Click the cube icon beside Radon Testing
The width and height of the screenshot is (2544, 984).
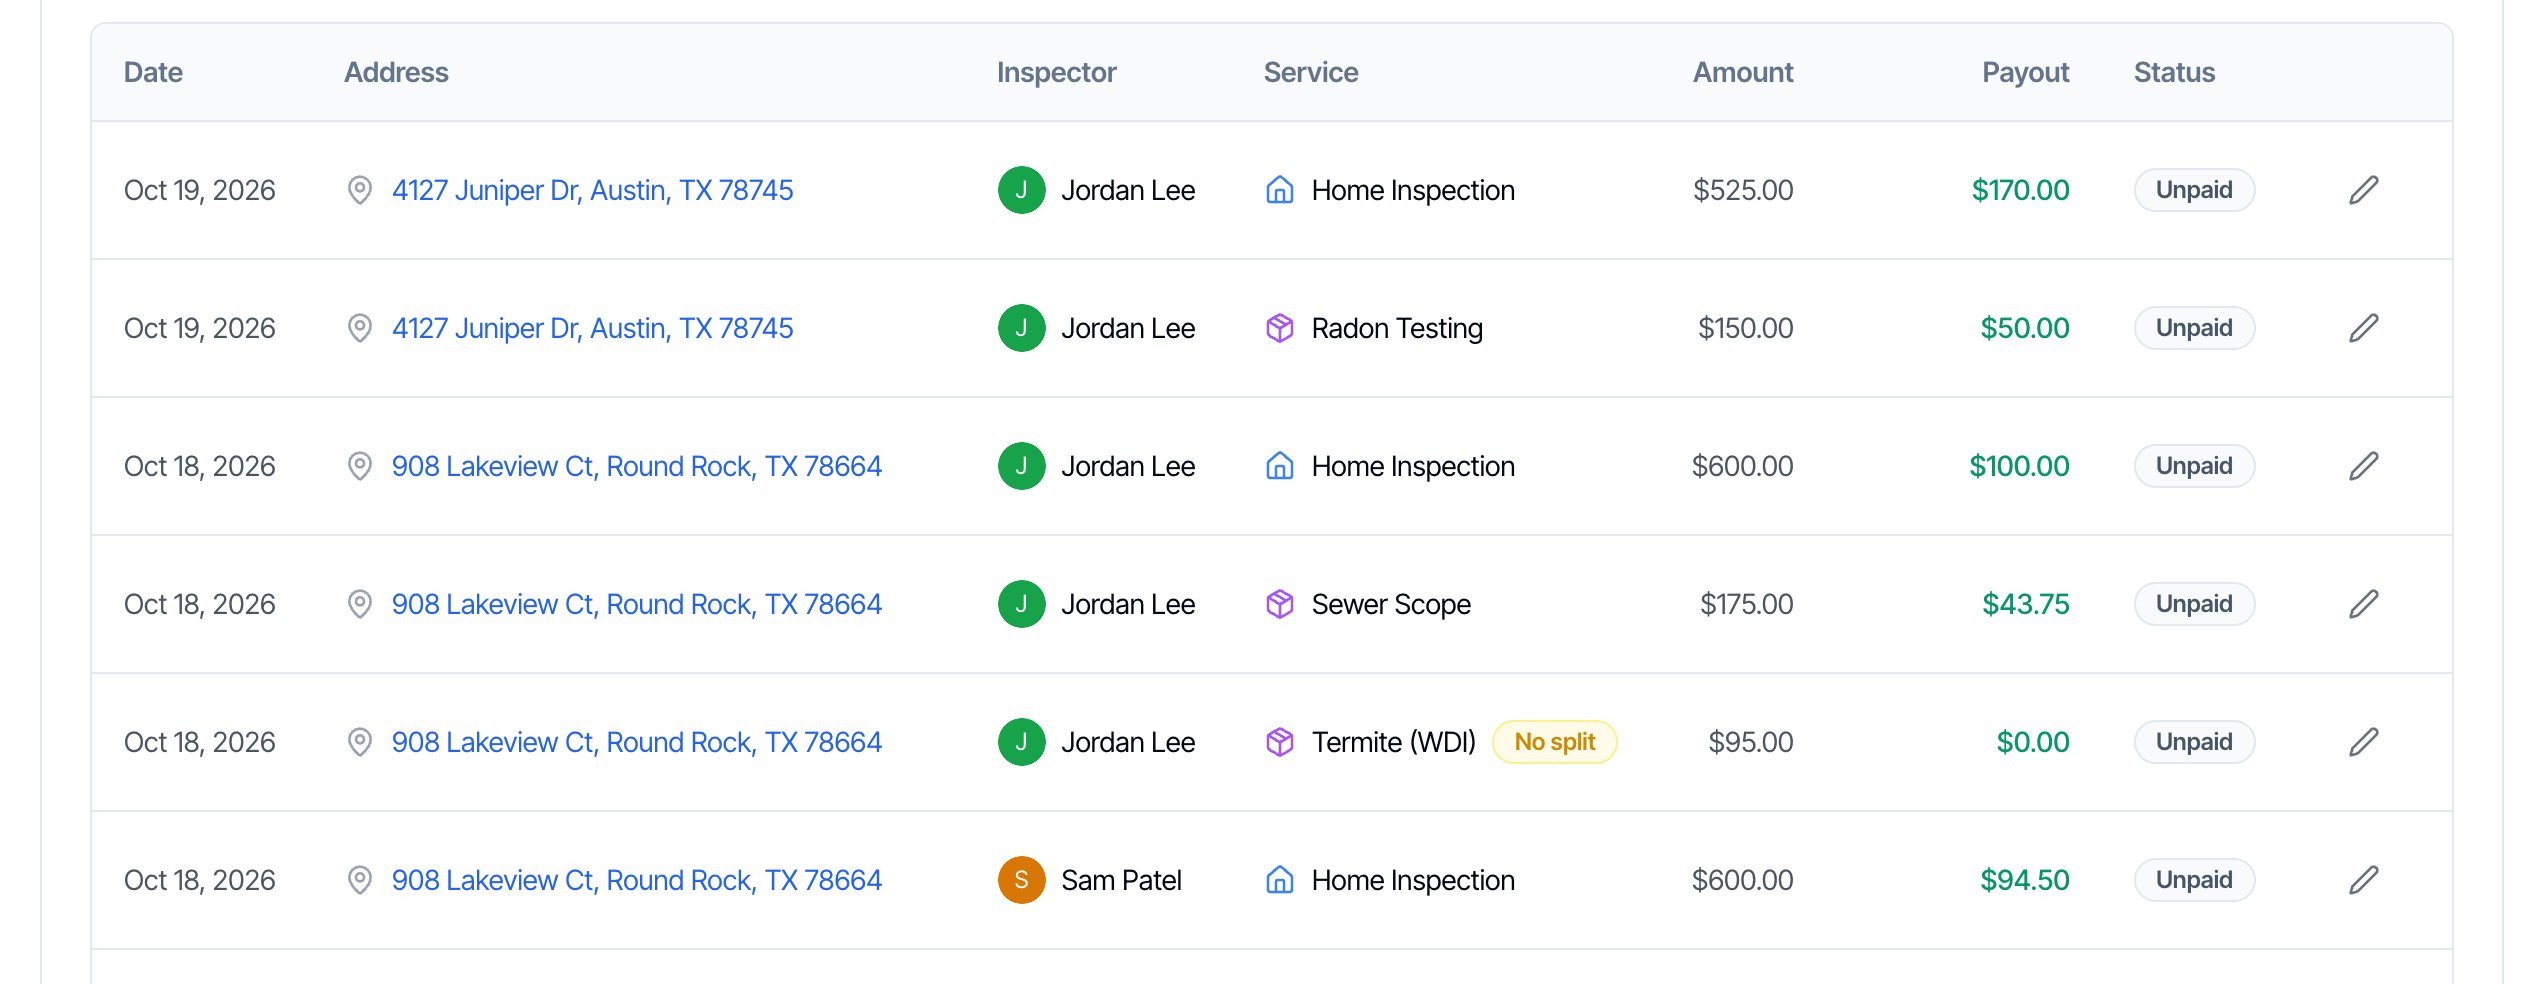[x=1279, y=328]
